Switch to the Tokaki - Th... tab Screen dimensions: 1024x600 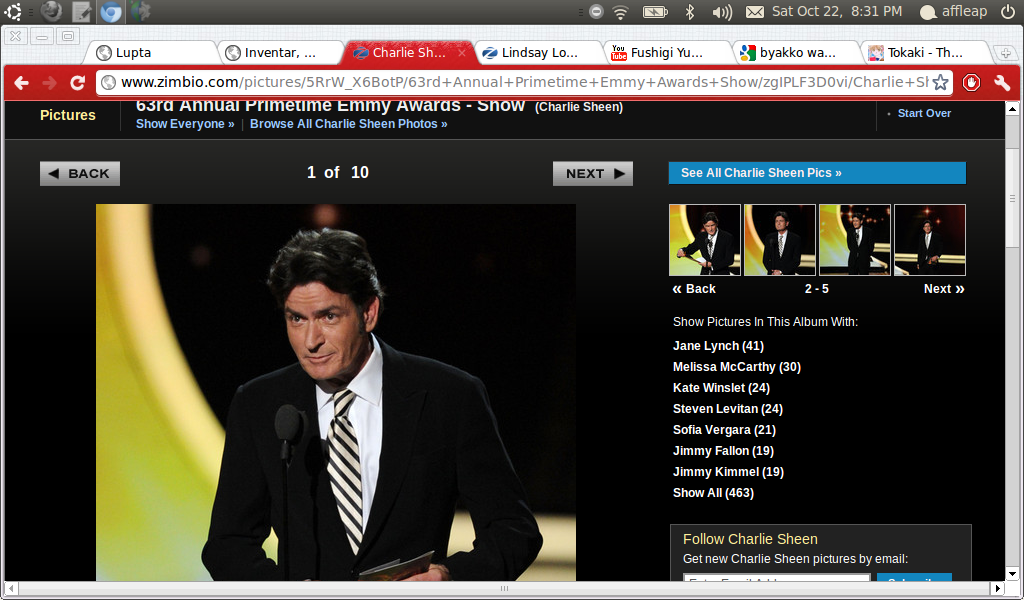pos(925,53)
